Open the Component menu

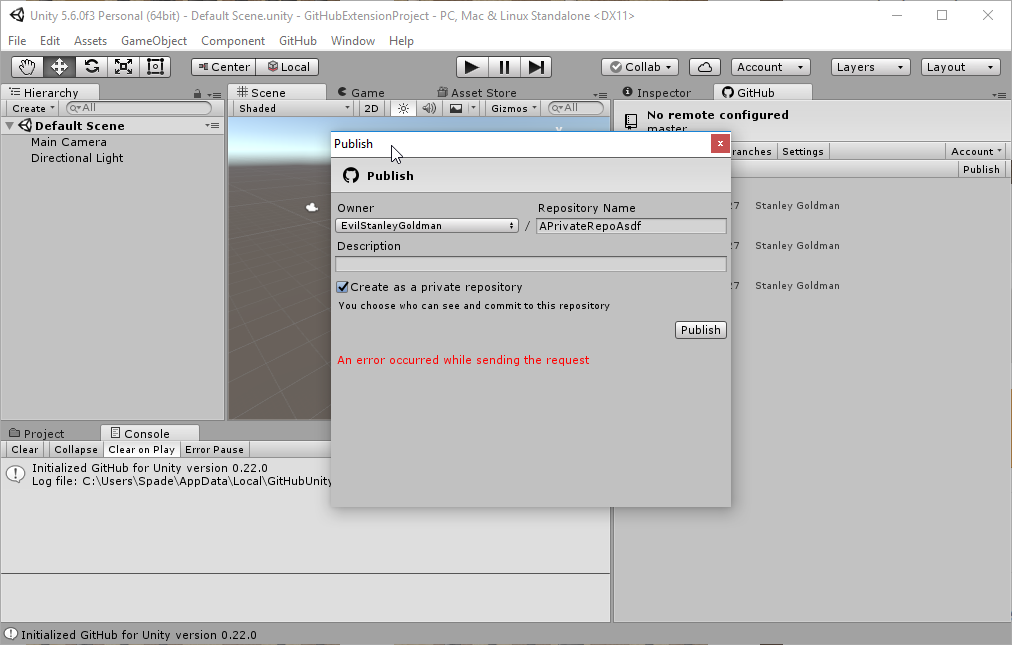click(x=232, y=41)
